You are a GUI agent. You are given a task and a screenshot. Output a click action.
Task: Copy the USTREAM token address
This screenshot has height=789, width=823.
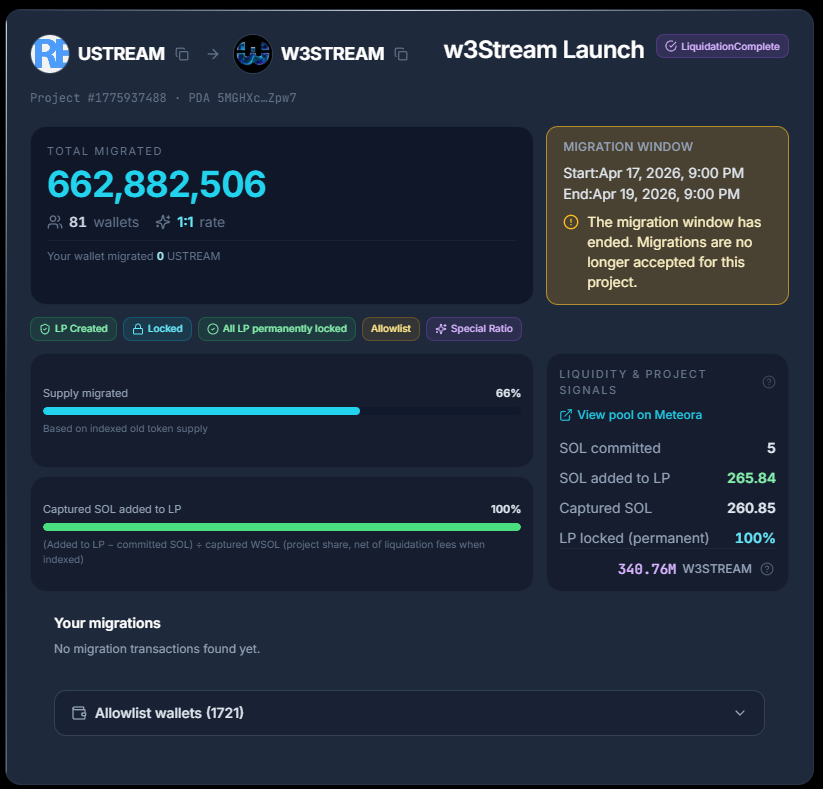[x=182, y=54]
